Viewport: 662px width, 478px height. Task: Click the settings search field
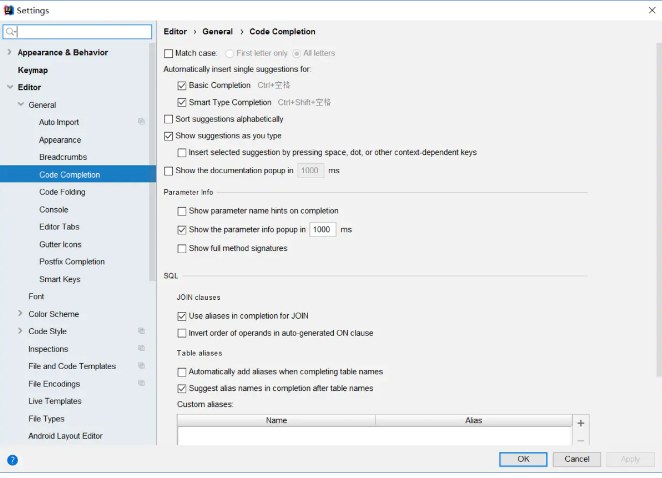pos(77,32)
